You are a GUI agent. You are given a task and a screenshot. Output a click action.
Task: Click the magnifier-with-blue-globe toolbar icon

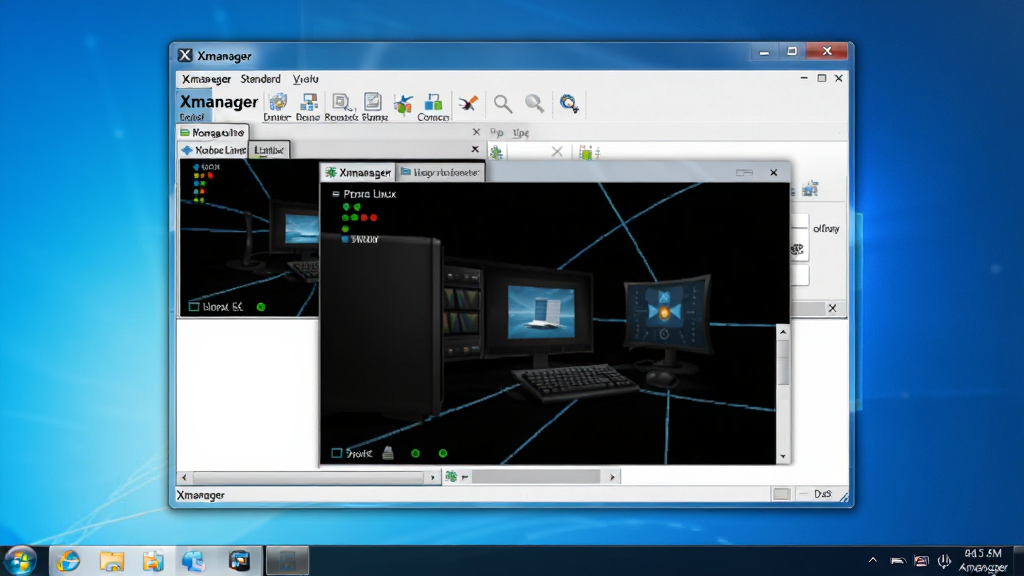[x=569, y=104]
